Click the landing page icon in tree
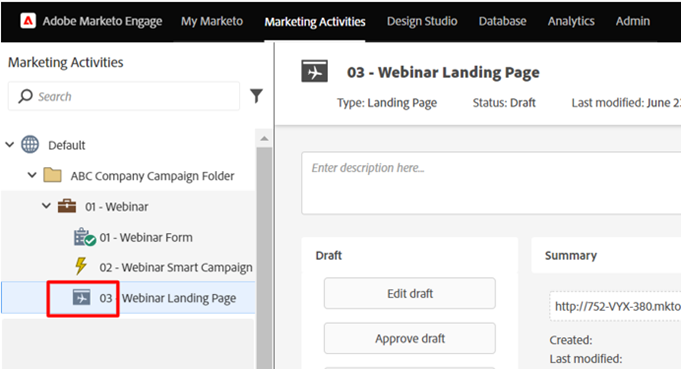The width and height of the screenshot is (681, 369). [81, 298]
